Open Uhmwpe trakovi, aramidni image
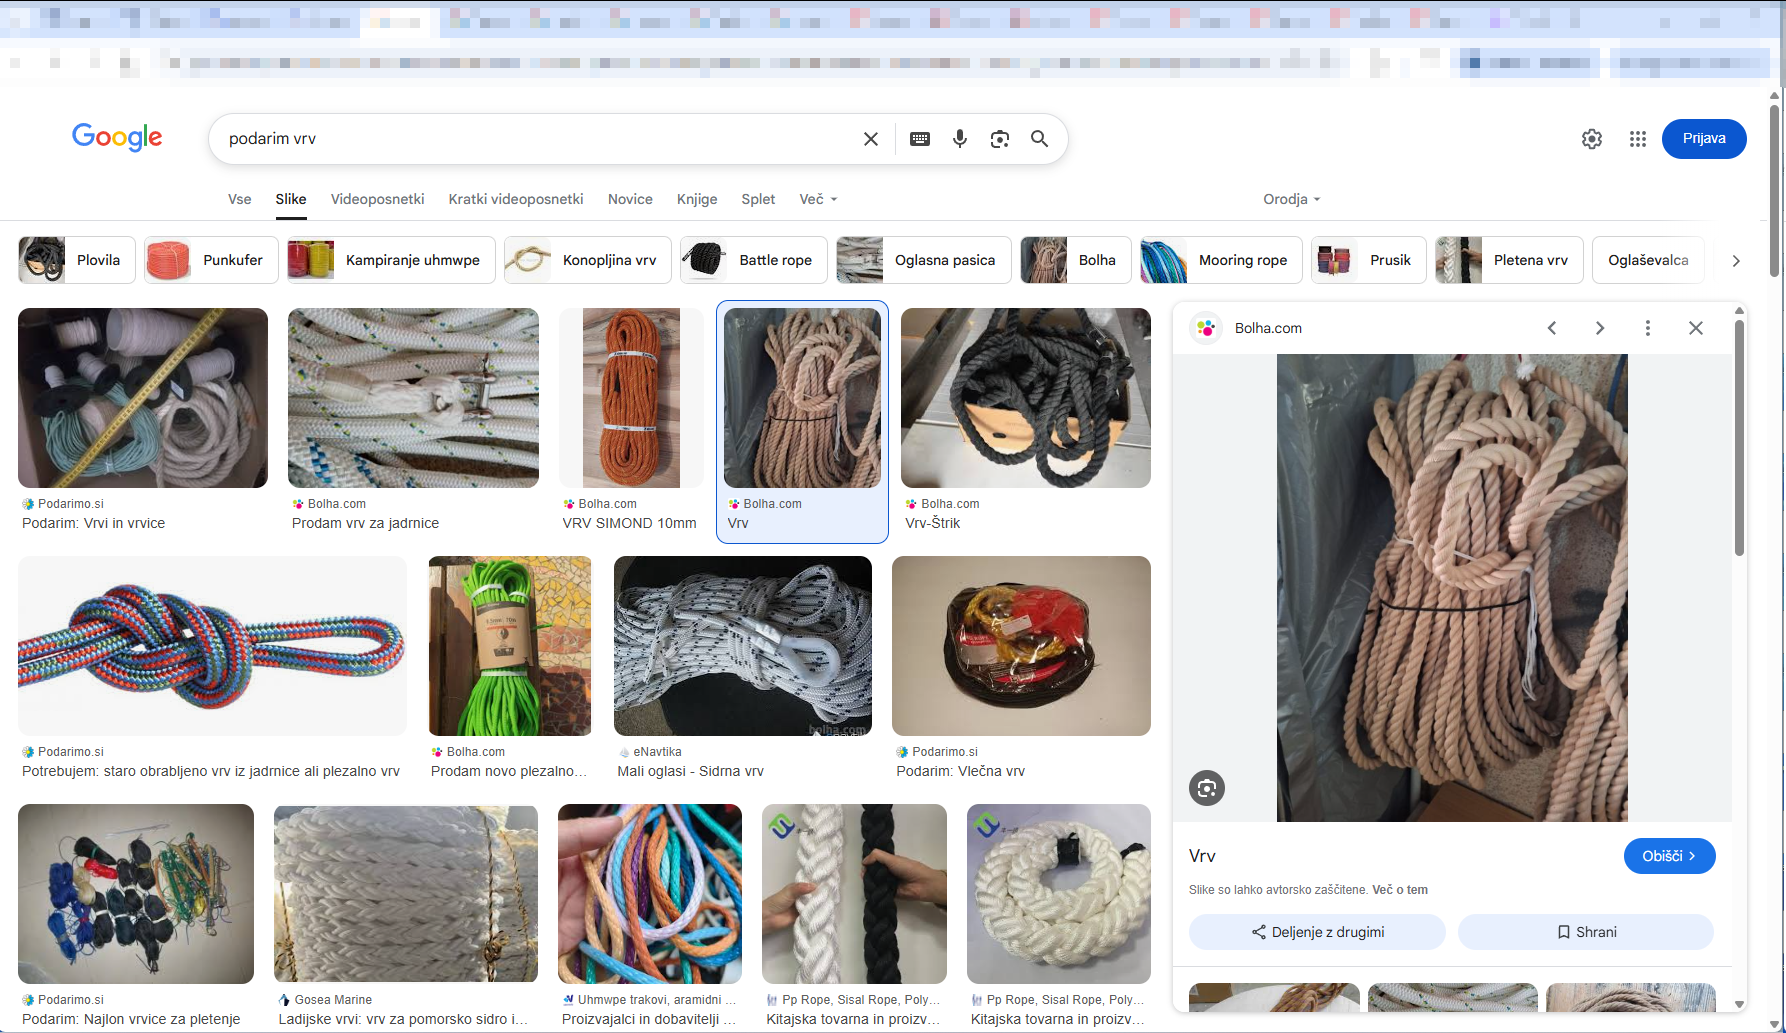Screen dimensions: 1786x1033 coord(650,894)
